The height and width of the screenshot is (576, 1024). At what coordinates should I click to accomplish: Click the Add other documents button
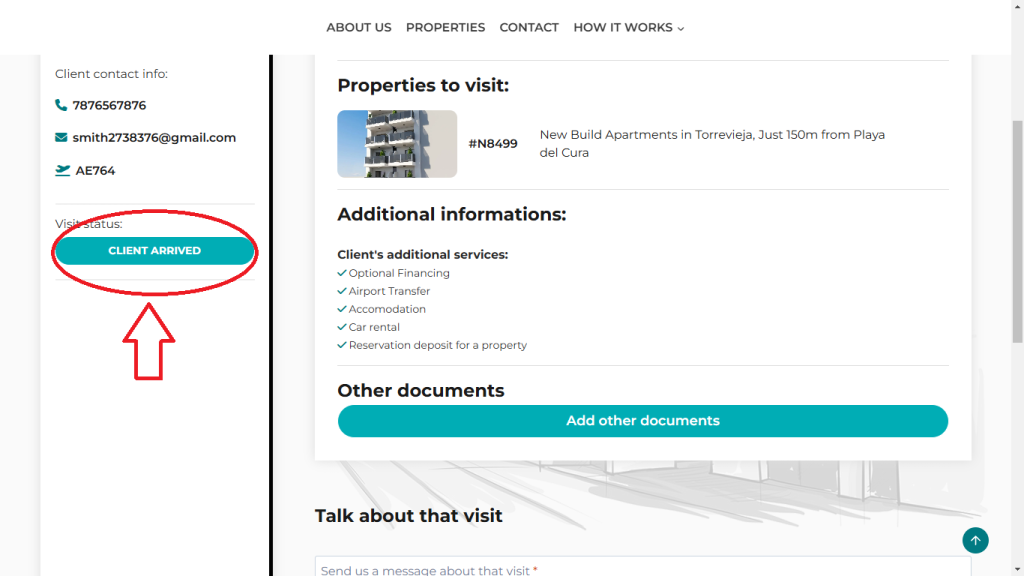pos(642,421)
